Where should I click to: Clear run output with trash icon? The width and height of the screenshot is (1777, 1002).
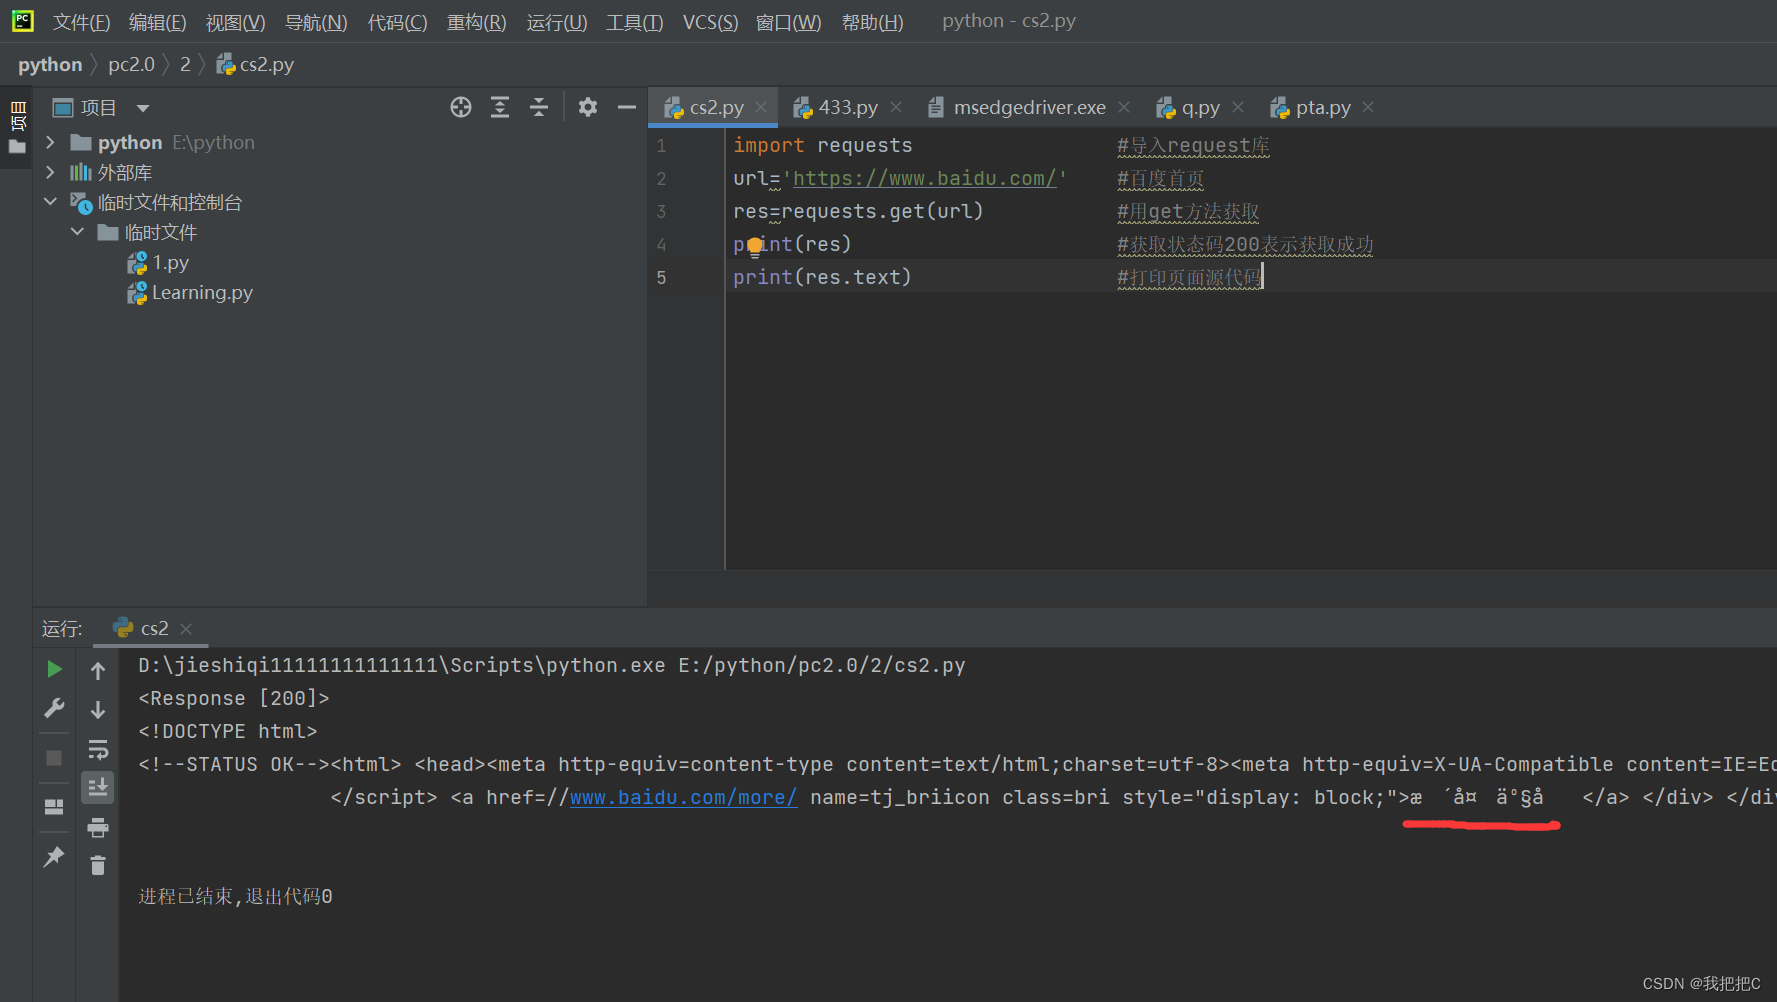[x=98, y=865]
